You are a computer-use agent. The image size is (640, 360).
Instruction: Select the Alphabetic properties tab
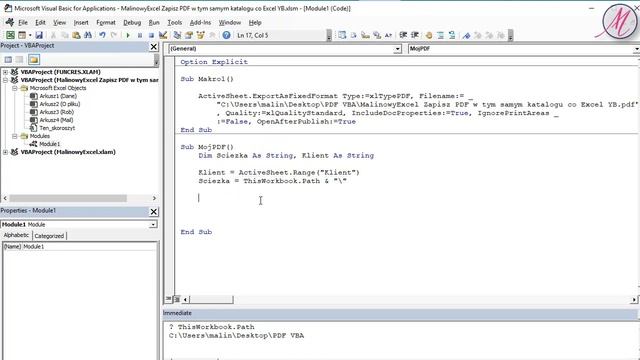pyautogui.click(x=16, y=235)
